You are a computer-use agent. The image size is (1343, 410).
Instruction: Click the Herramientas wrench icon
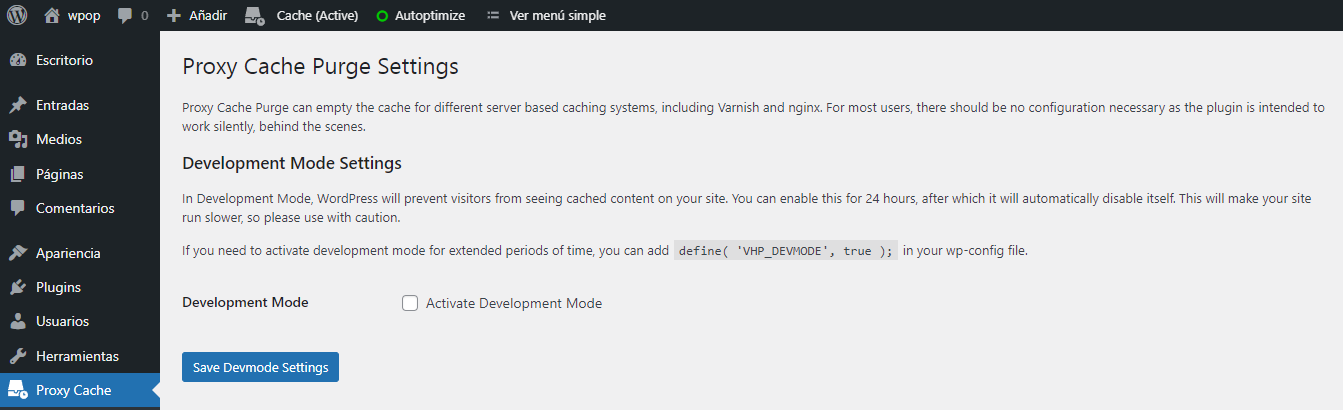[17, 357]
